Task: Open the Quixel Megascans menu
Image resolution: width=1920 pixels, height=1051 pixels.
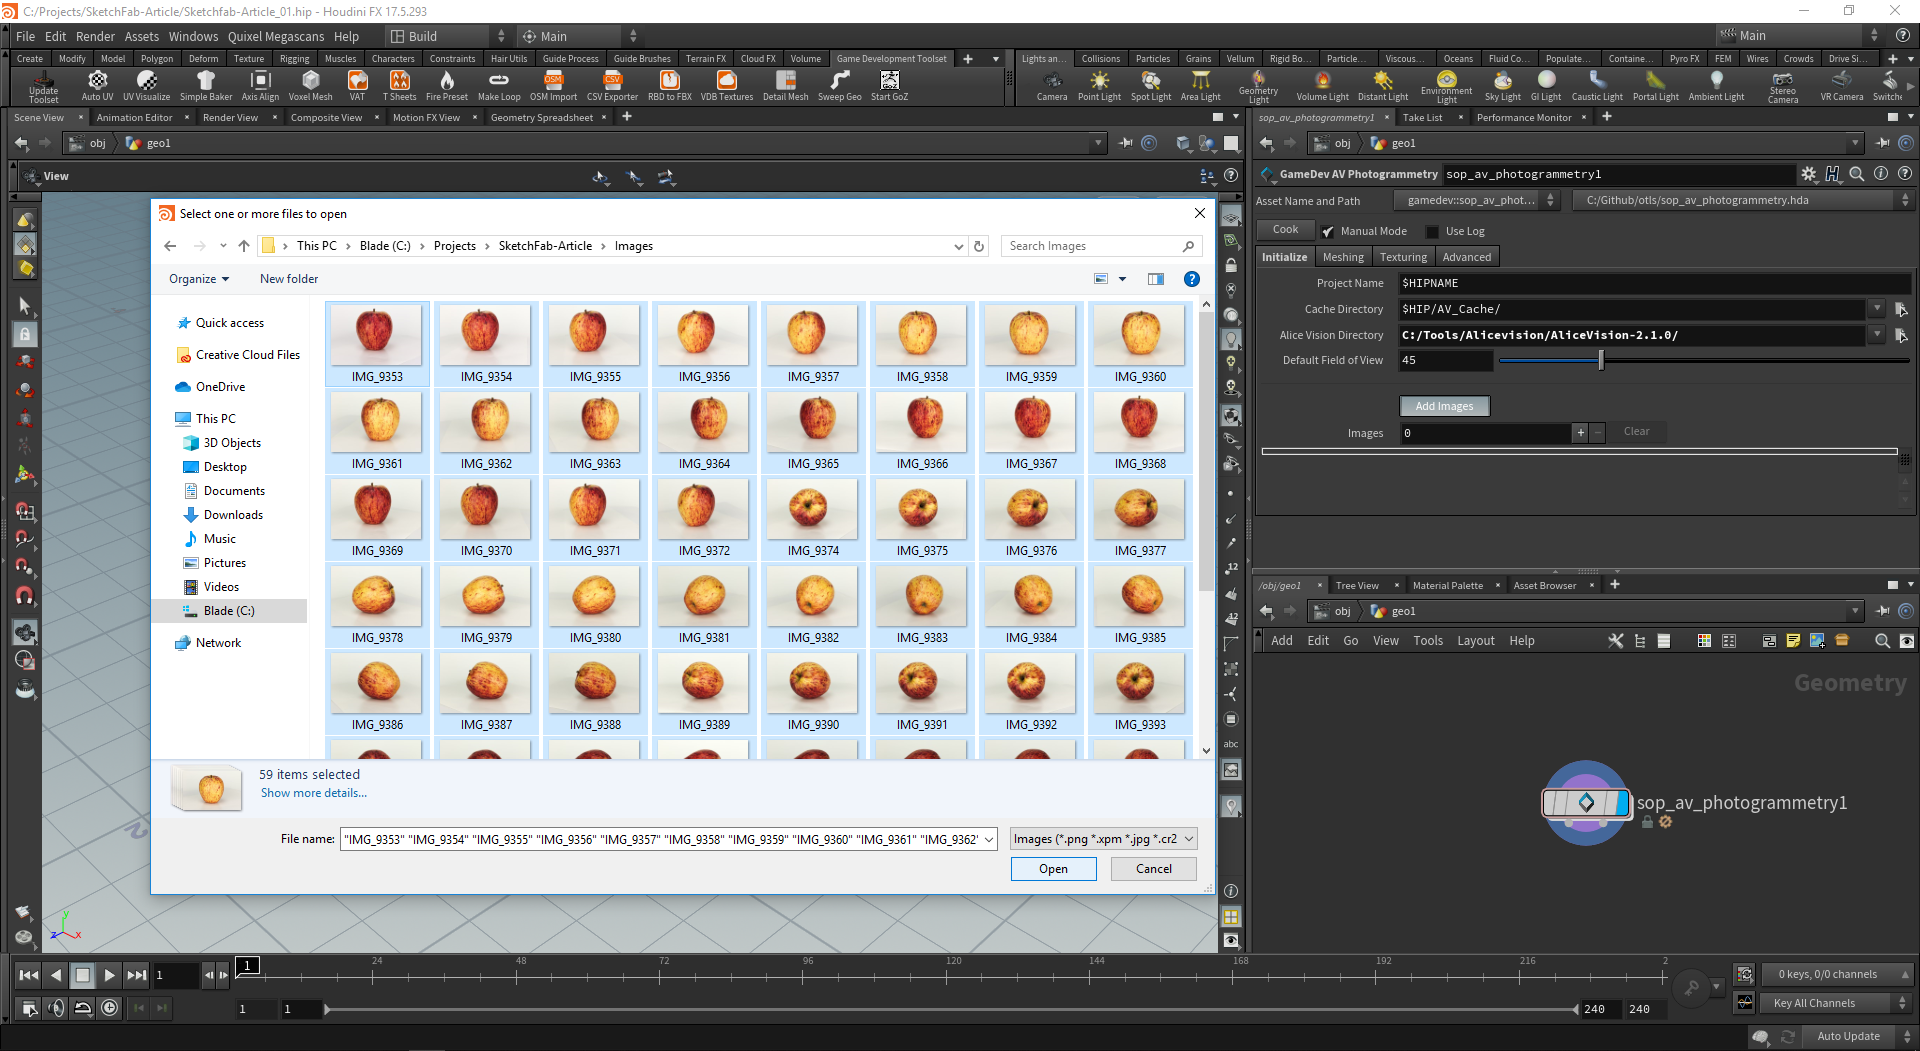Action: point(276,37)
